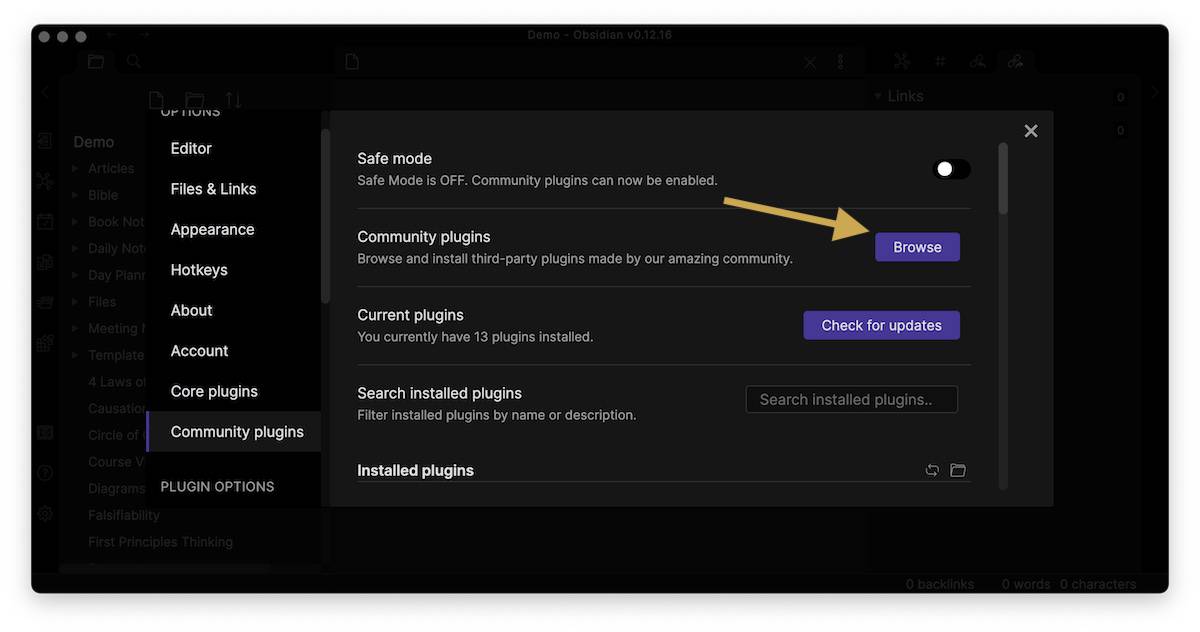
Task: Click the 0 backlinks status entry
Action: (940, 584)
